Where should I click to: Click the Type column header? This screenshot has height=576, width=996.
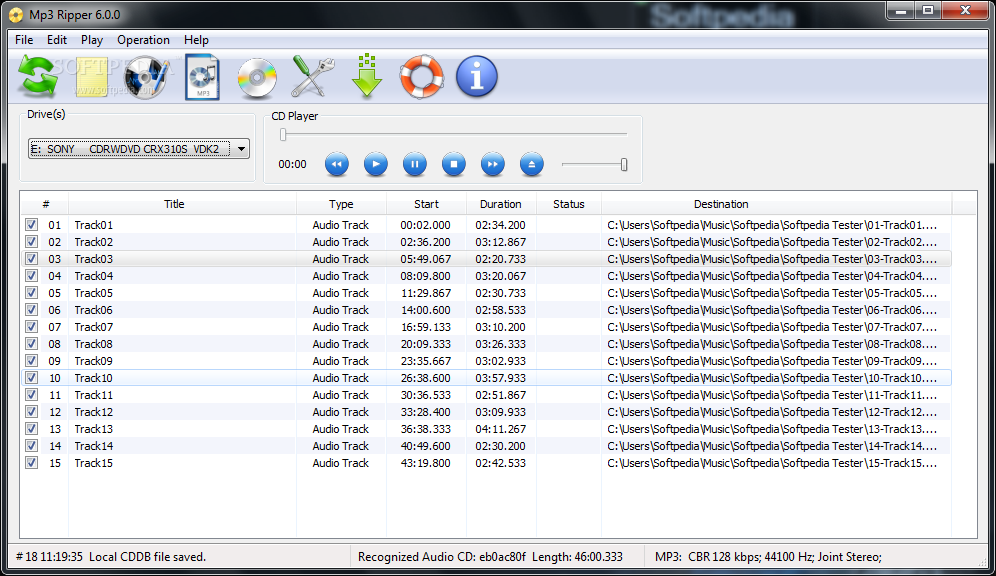341,204
